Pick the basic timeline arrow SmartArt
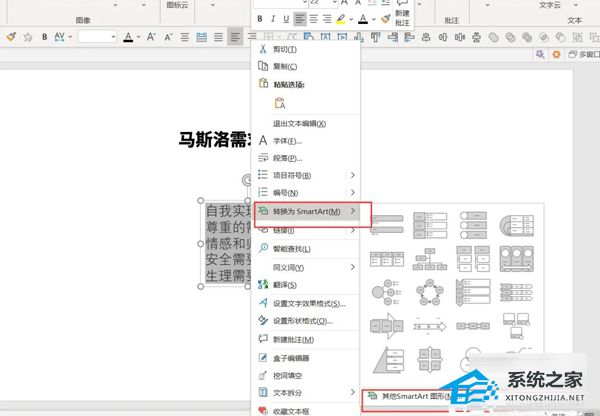600x416 pixels. click(x=430, y=326)
